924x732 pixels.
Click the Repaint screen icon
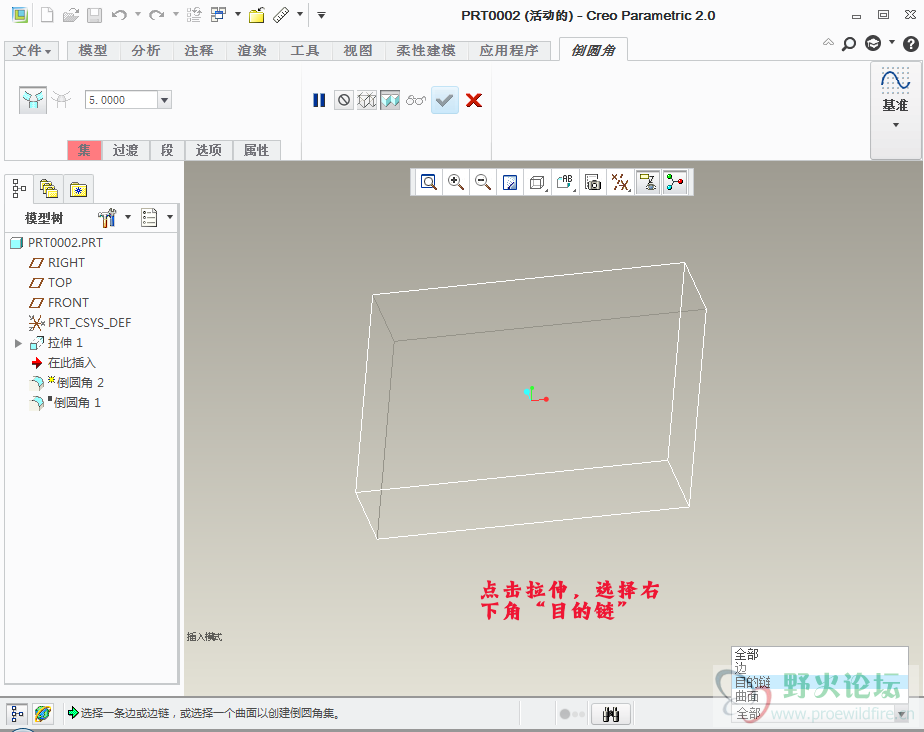coord(510,182)
